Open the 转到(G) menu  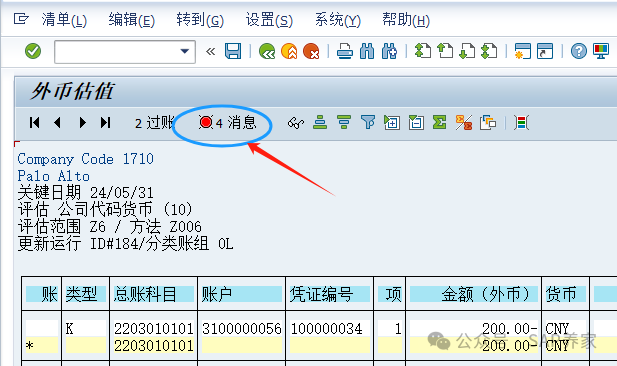[200, 20]
